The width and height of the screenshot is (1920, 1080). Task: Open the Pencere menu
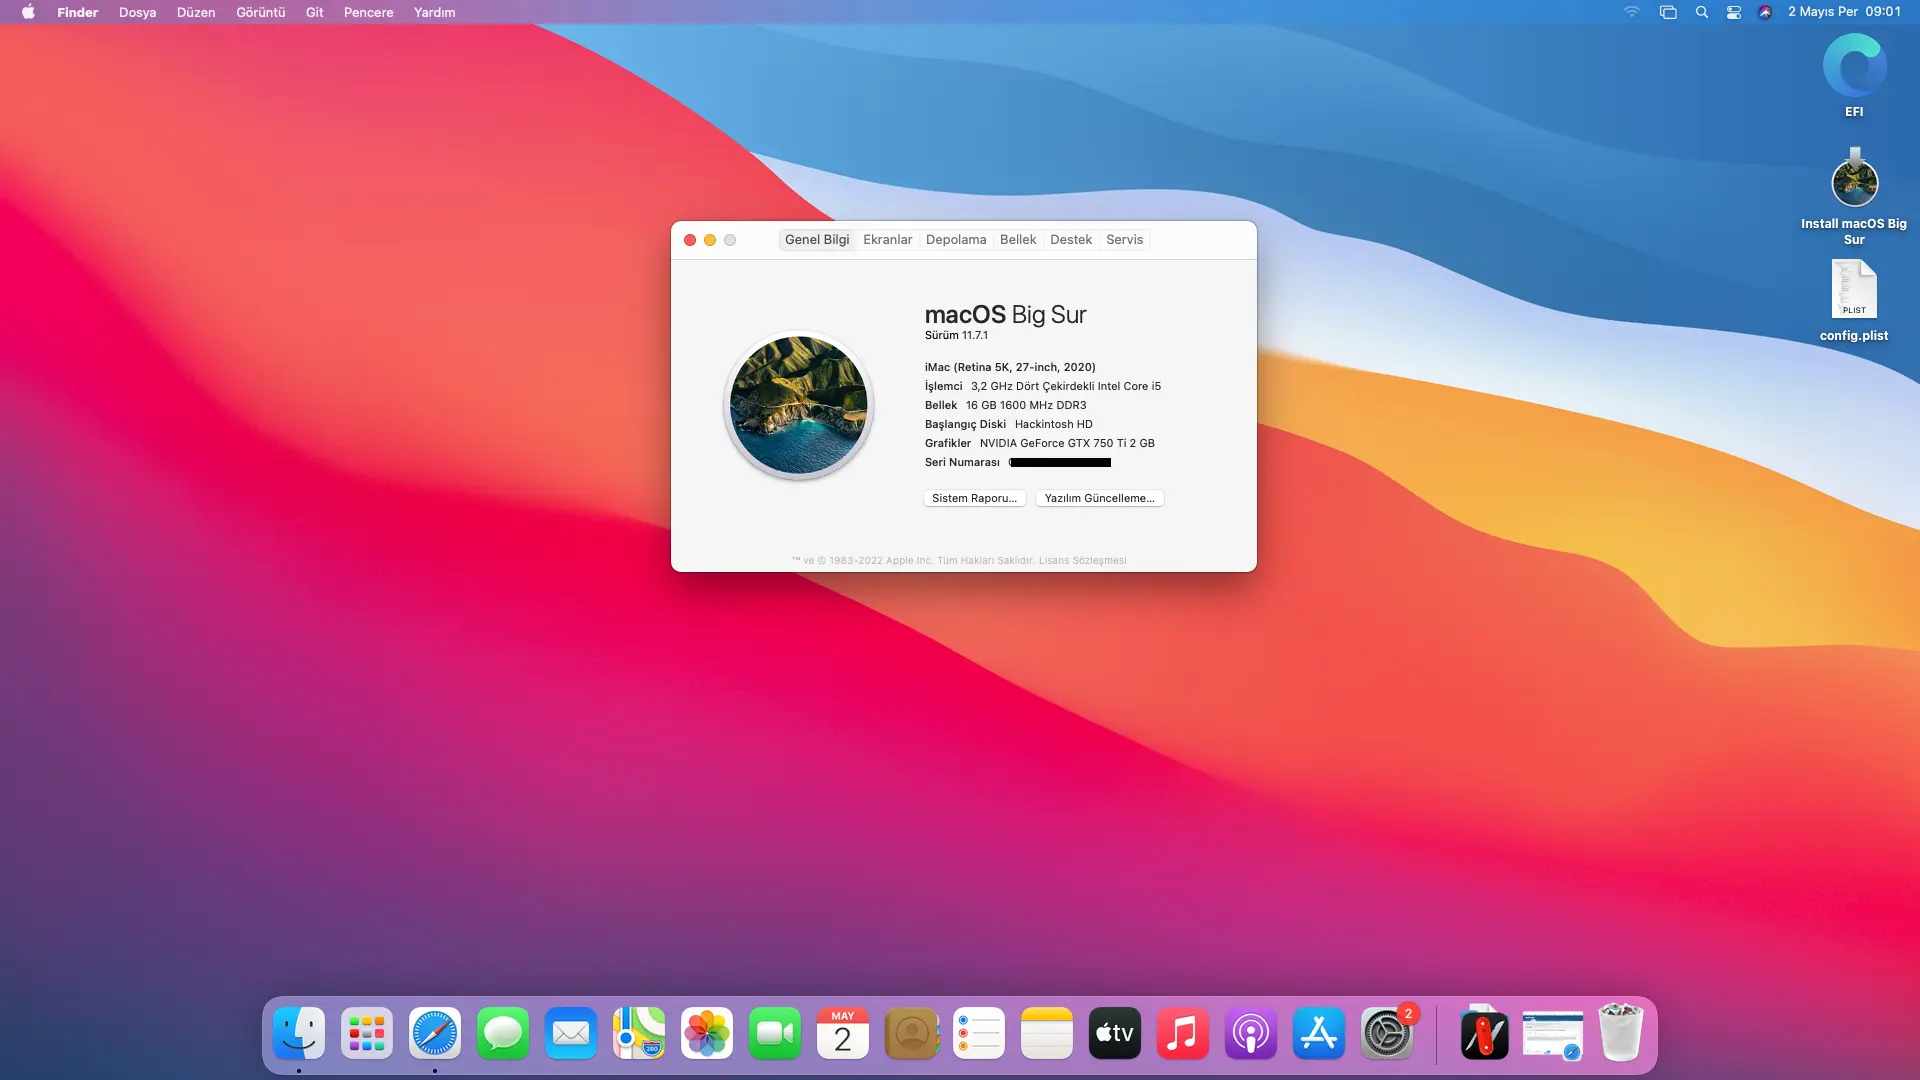pyautogui.click(x=368, y=12)
